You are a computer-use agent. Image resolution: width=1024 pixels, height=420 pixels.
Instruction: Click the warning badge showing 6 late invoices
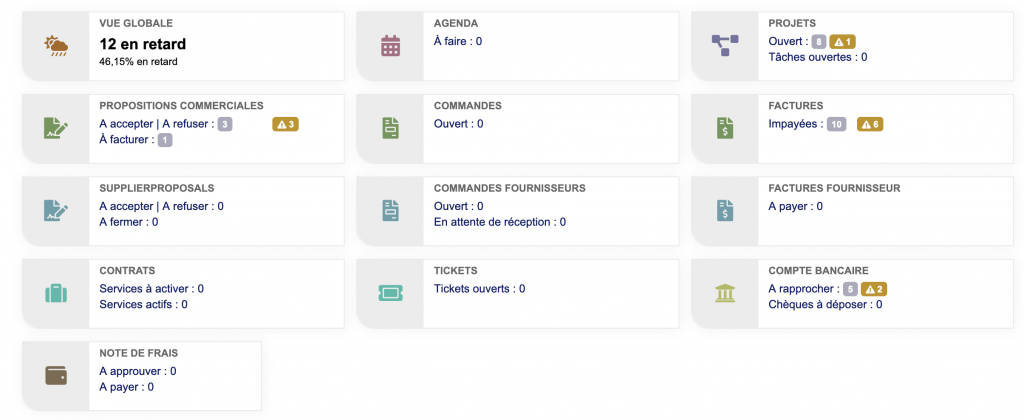coord(869,124)
